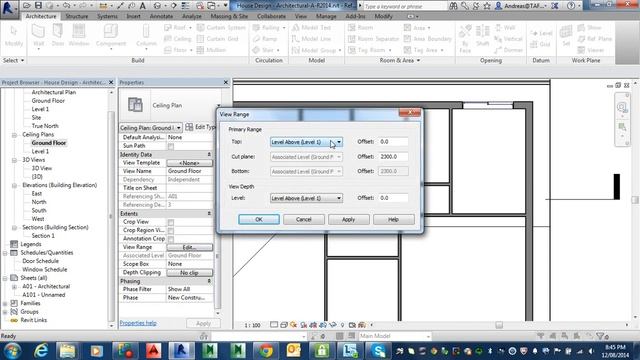The height and width of the screenshot is (360, 640).
Task: Open the View Depth Level dropdown
Action: click(306, 198)
